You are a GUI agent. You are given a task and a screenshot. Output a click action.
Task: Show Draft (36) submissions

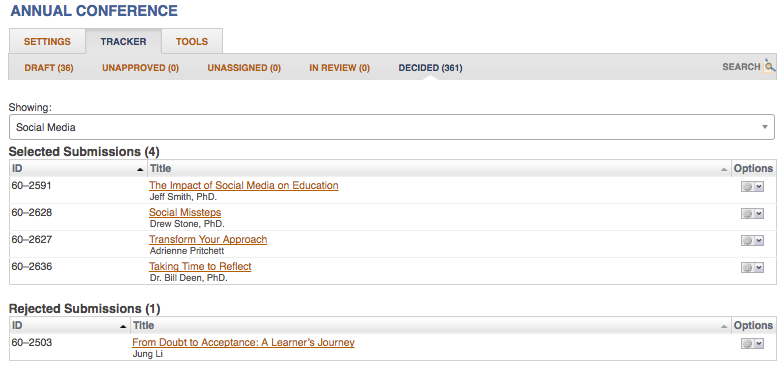coord(49,68)
